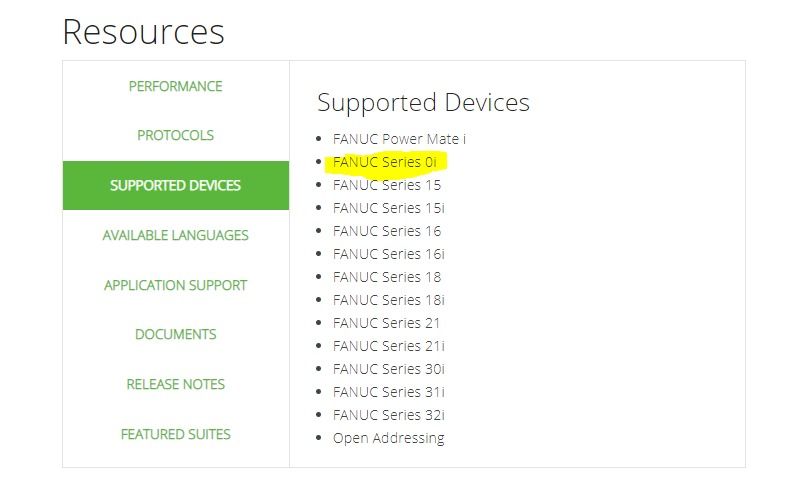The width and height of the screenshot is (787, 493).
Task: Select the FANUC Series 18 item
Action: (x=386, y=277)
